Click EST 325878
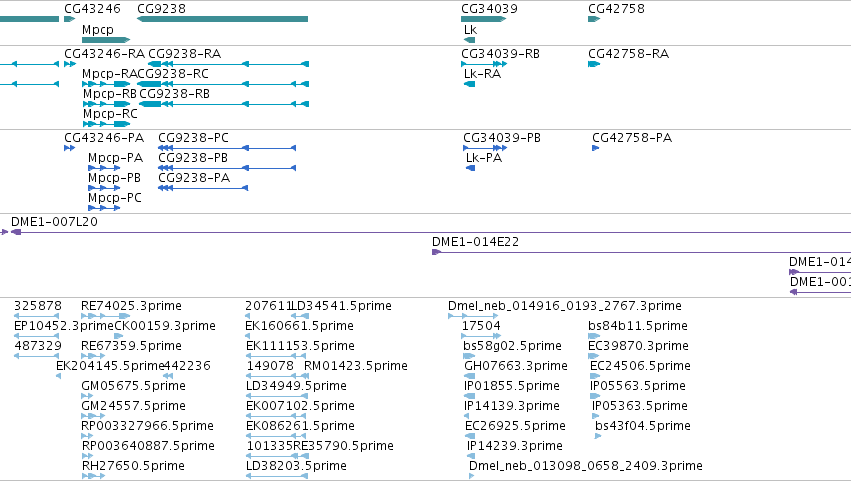 38,306
